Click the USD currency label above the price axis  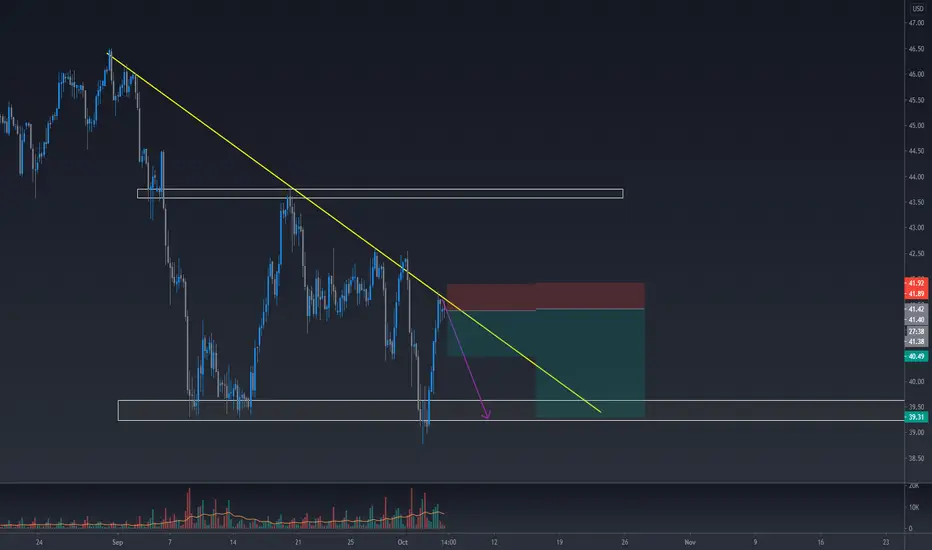[x=918, y=8]
